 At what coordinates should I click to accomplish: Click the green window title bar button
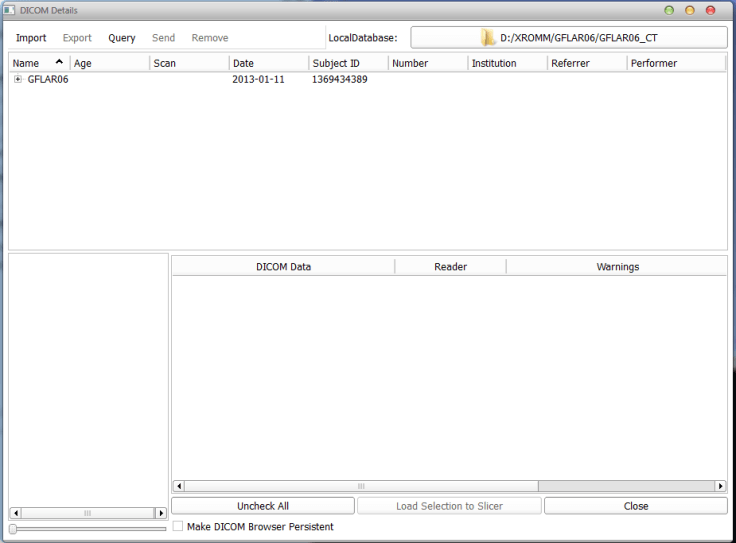pyautogui.click(x=669, y=10)
